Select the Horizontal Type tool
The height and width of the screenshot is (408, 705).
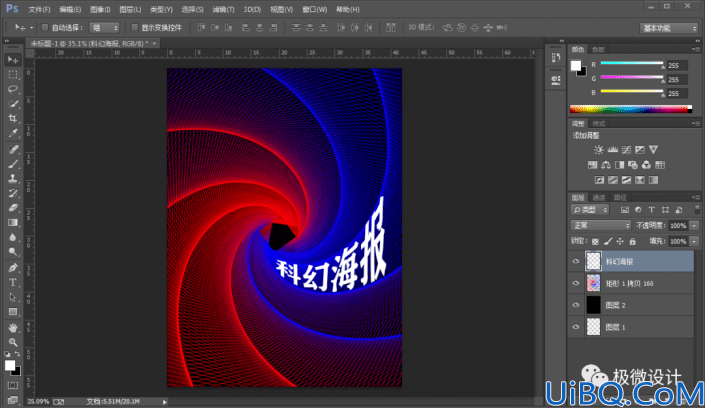(13, 282)
